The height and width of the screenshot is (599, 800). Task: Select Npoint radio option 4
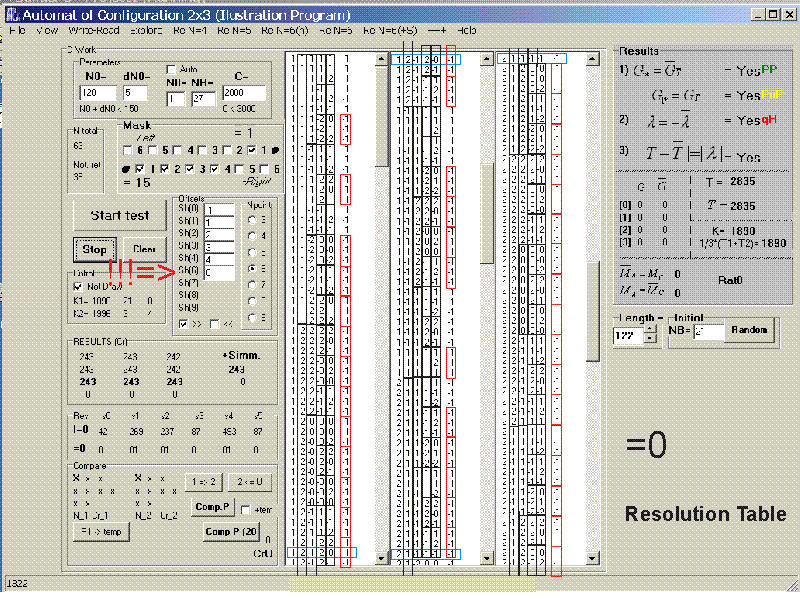252,236
